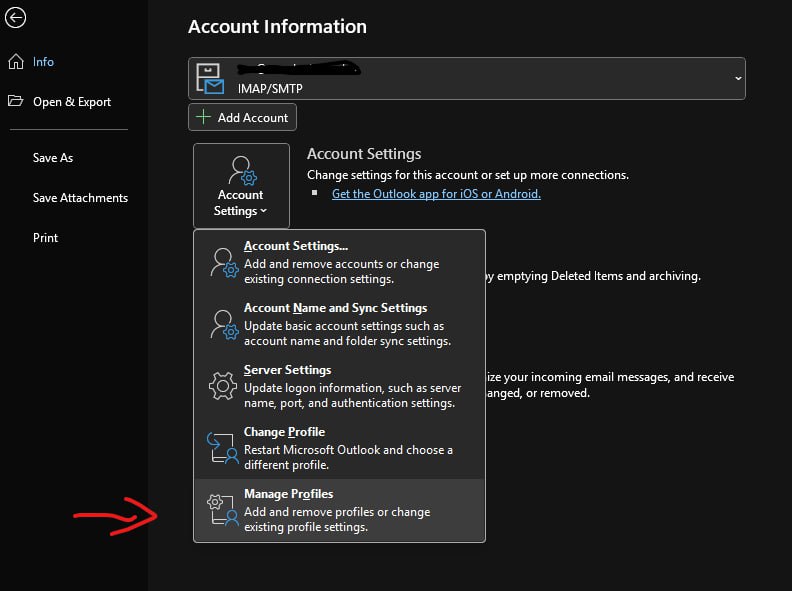Click the Account Information heading
Image resolution: width=792 pixels, height=591 pixels.
pyautogui.click(x=277, y=26)
